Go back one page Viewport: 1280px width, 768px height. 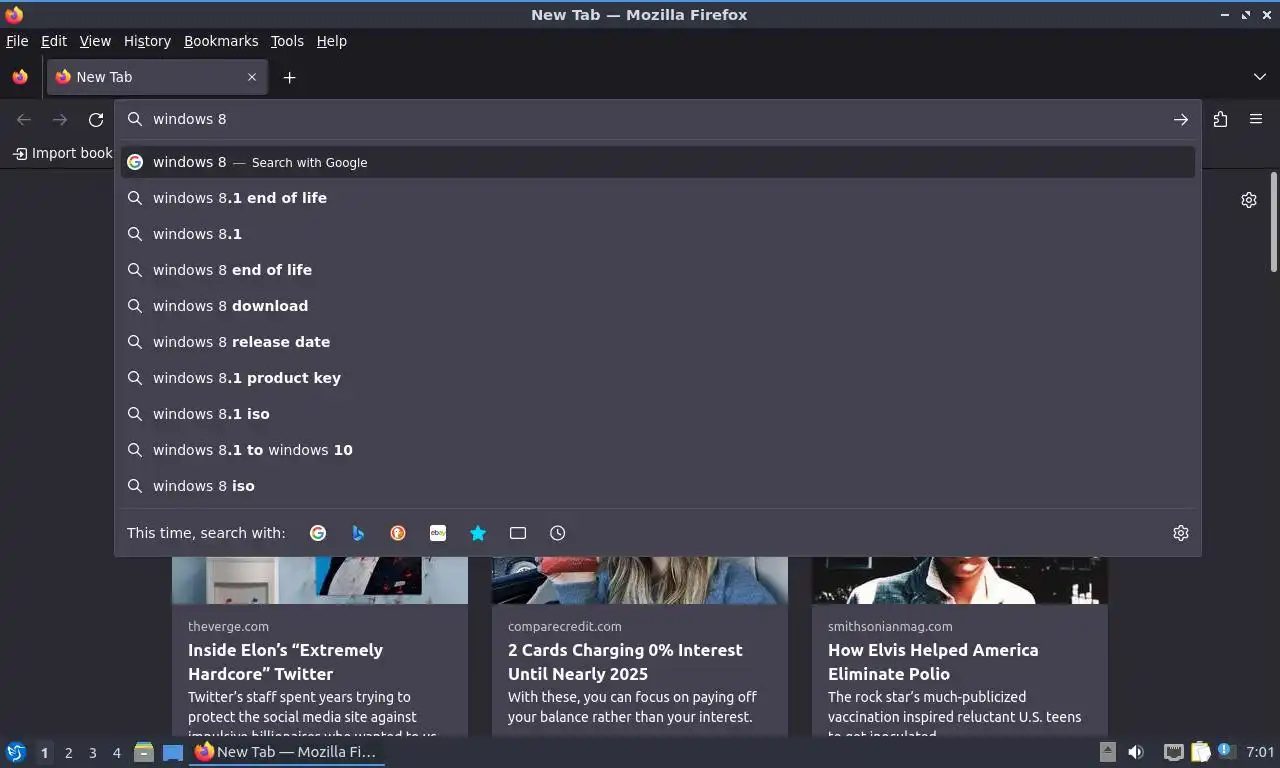click(24, 119)
